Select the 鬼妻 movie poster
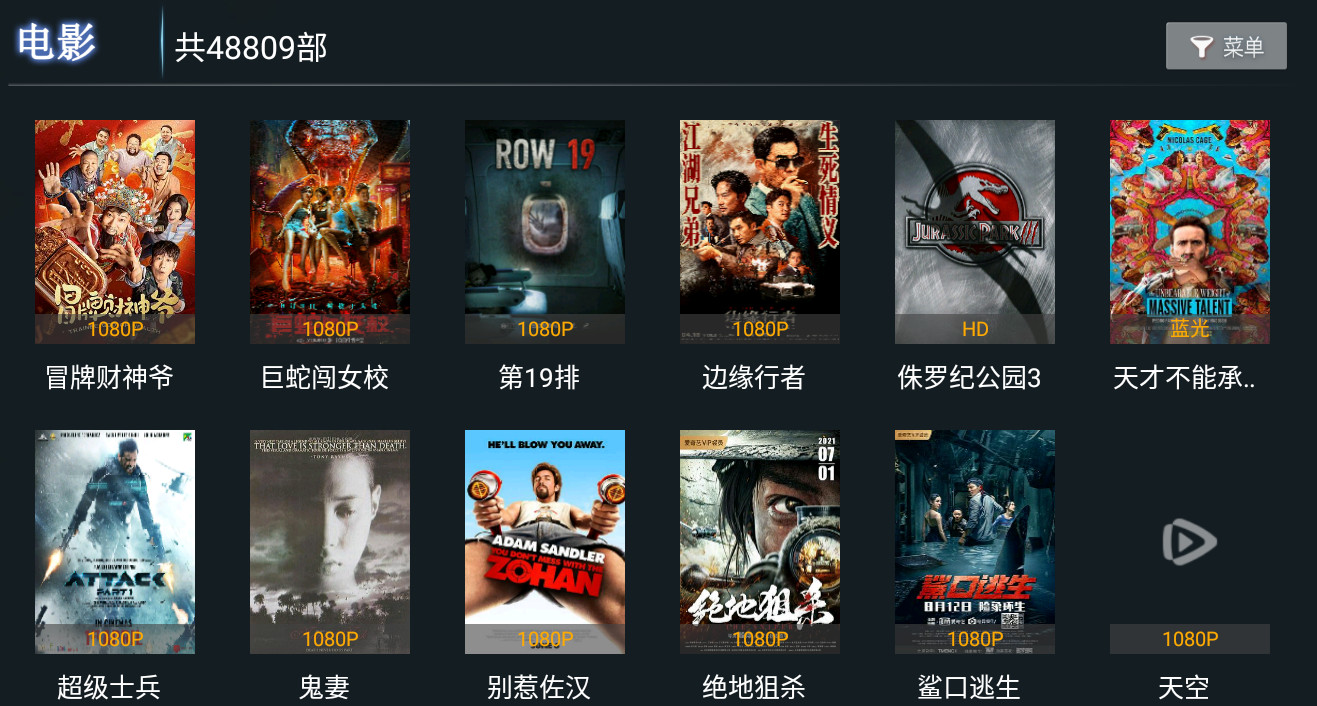 330,542
